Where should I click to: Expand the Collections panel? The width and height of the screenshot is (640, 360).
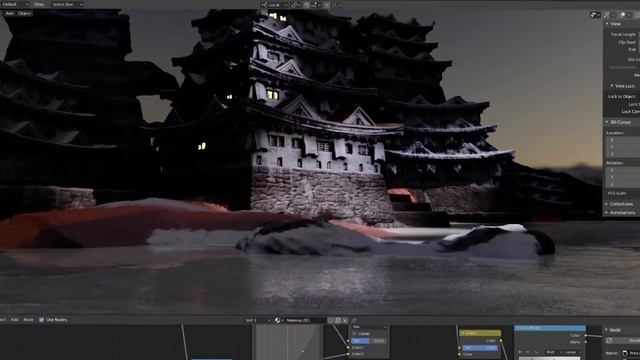pos(619,204)
